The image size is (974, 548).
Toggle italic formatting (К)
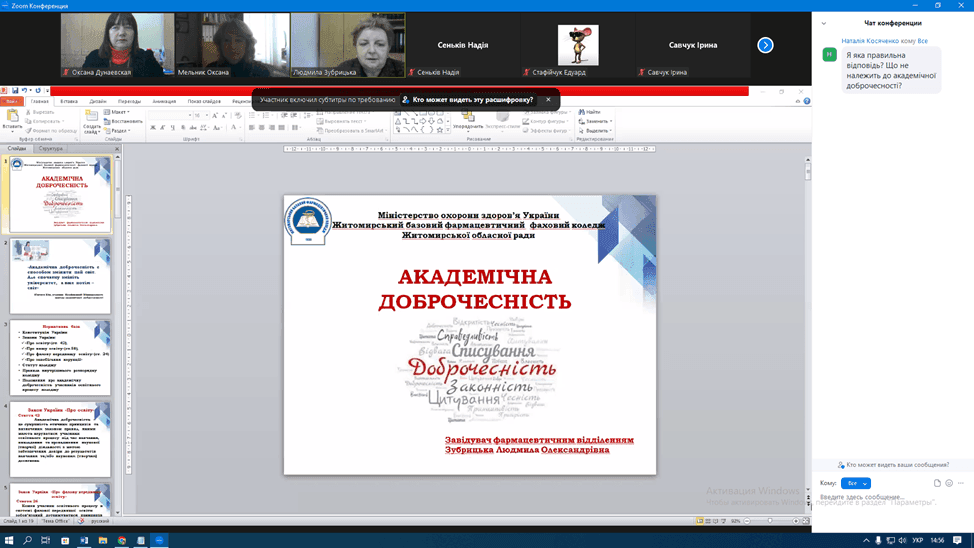pyautogui.click(x=163, y=127)
